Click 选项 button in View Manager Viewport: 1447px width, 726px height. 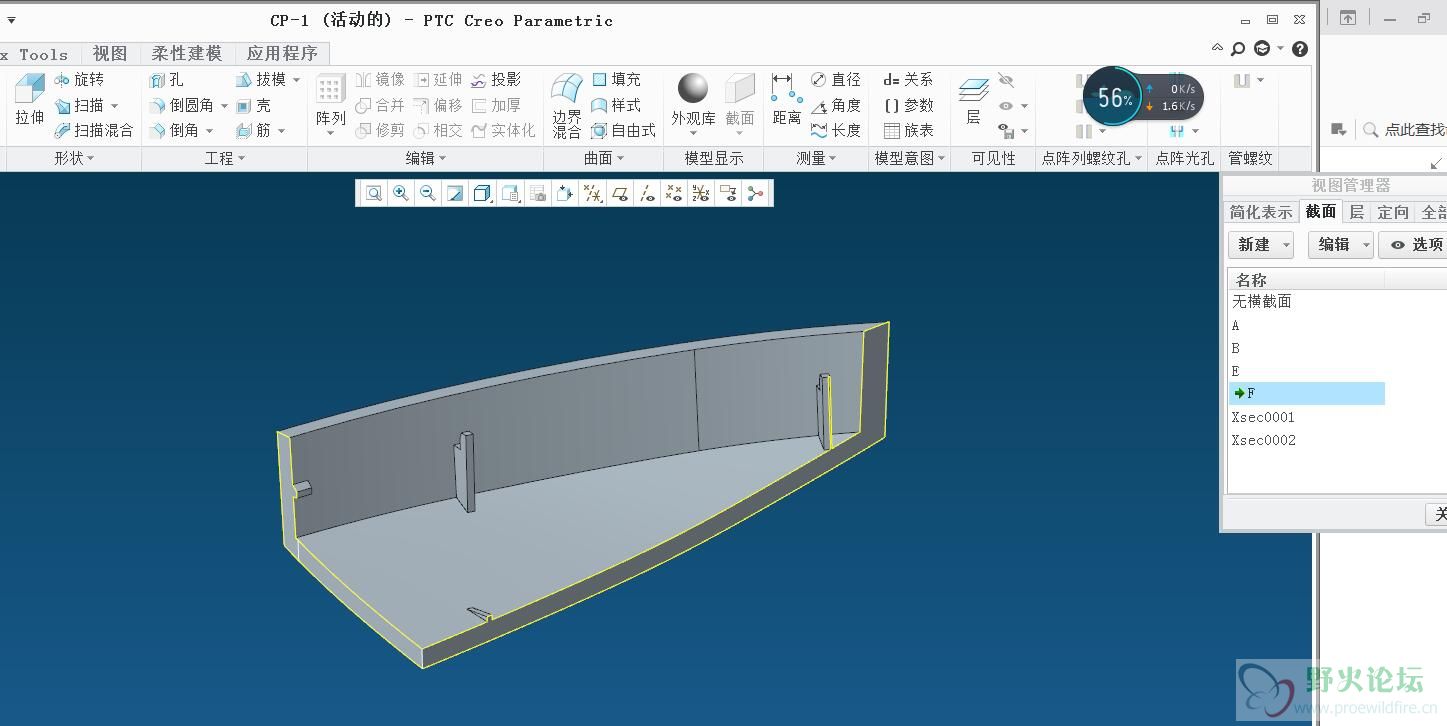coord(1413,244)
